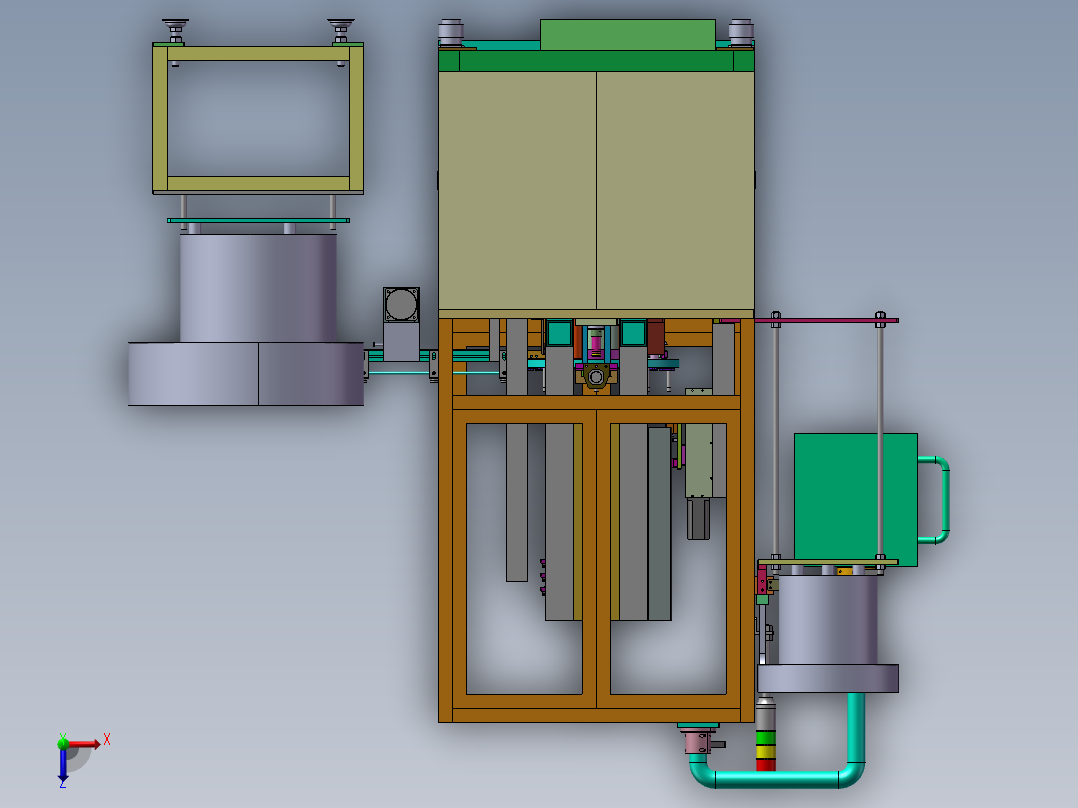Select the red-yellow-green stack light tower
The width and height of the screenshot is (1078, 808).
[766, 733]
